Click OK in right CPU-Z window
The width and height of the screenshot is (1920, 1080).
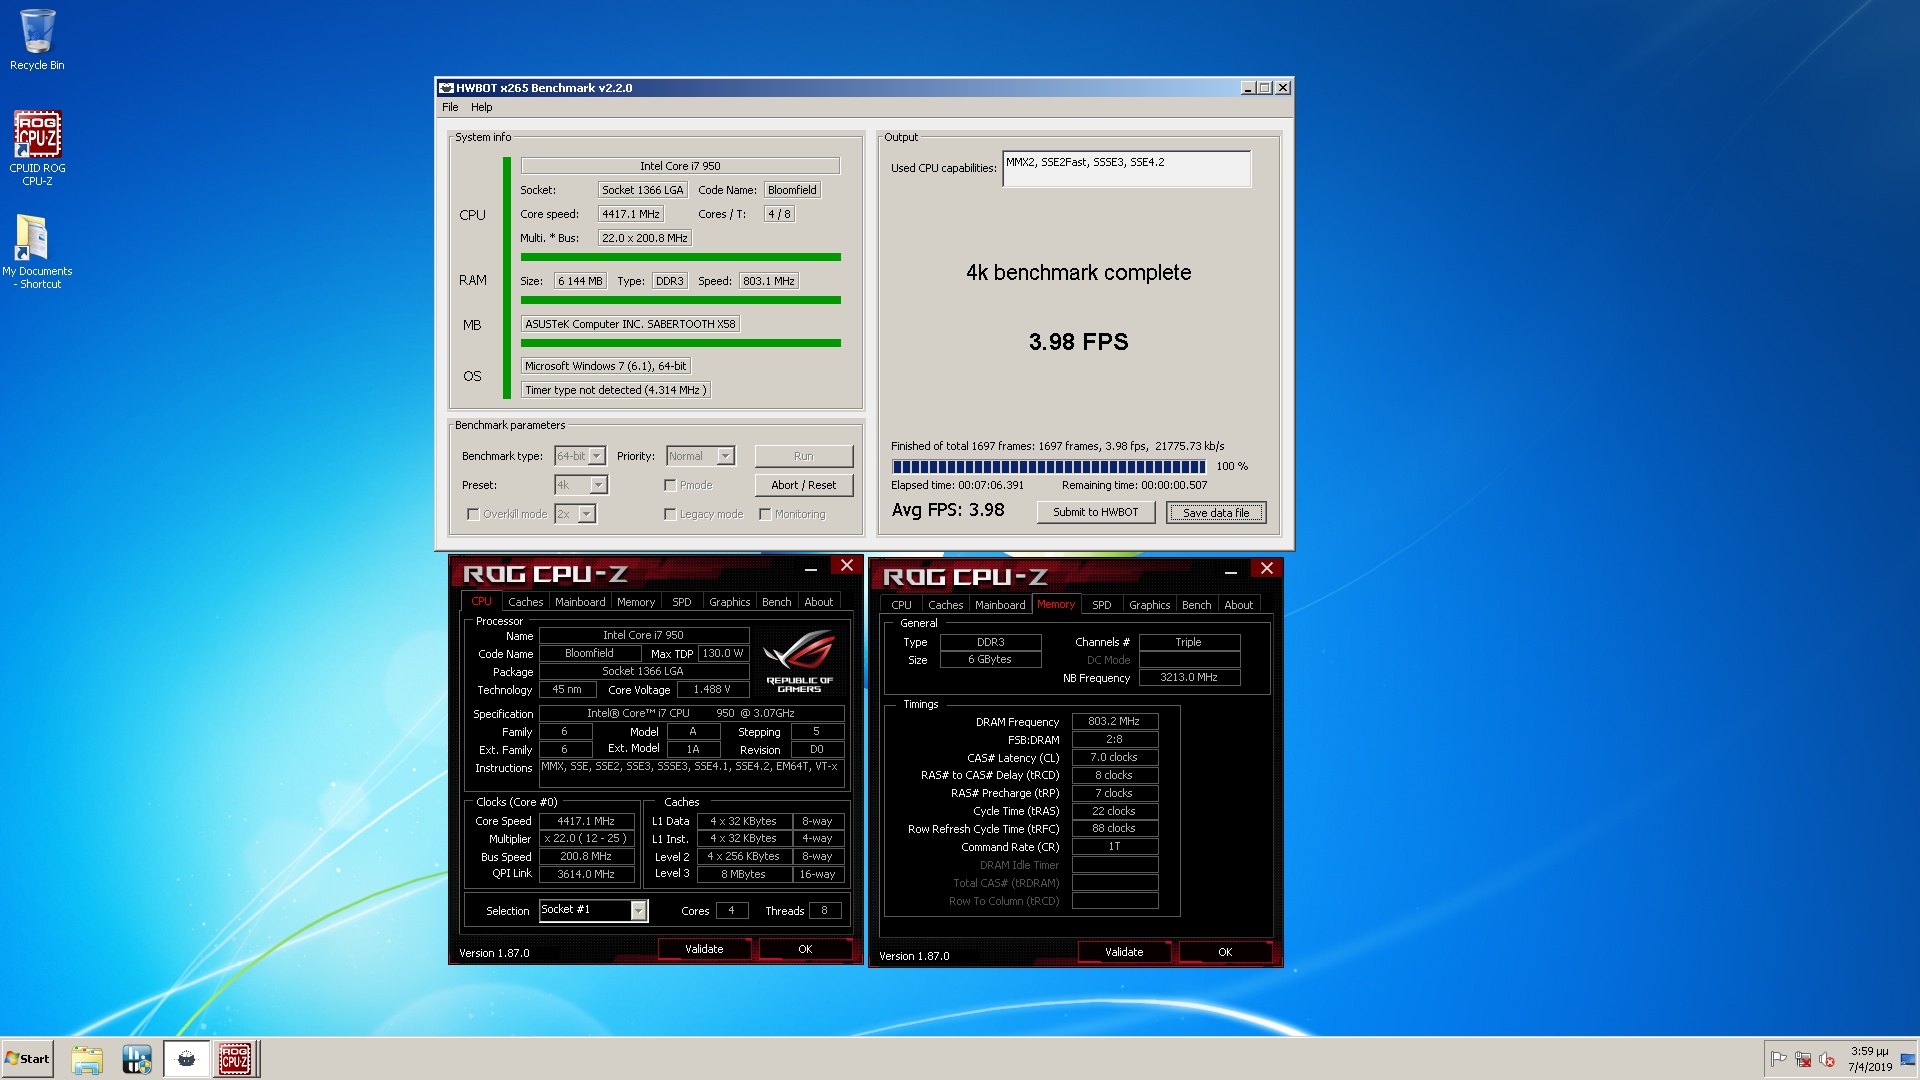click(1225, 952)
